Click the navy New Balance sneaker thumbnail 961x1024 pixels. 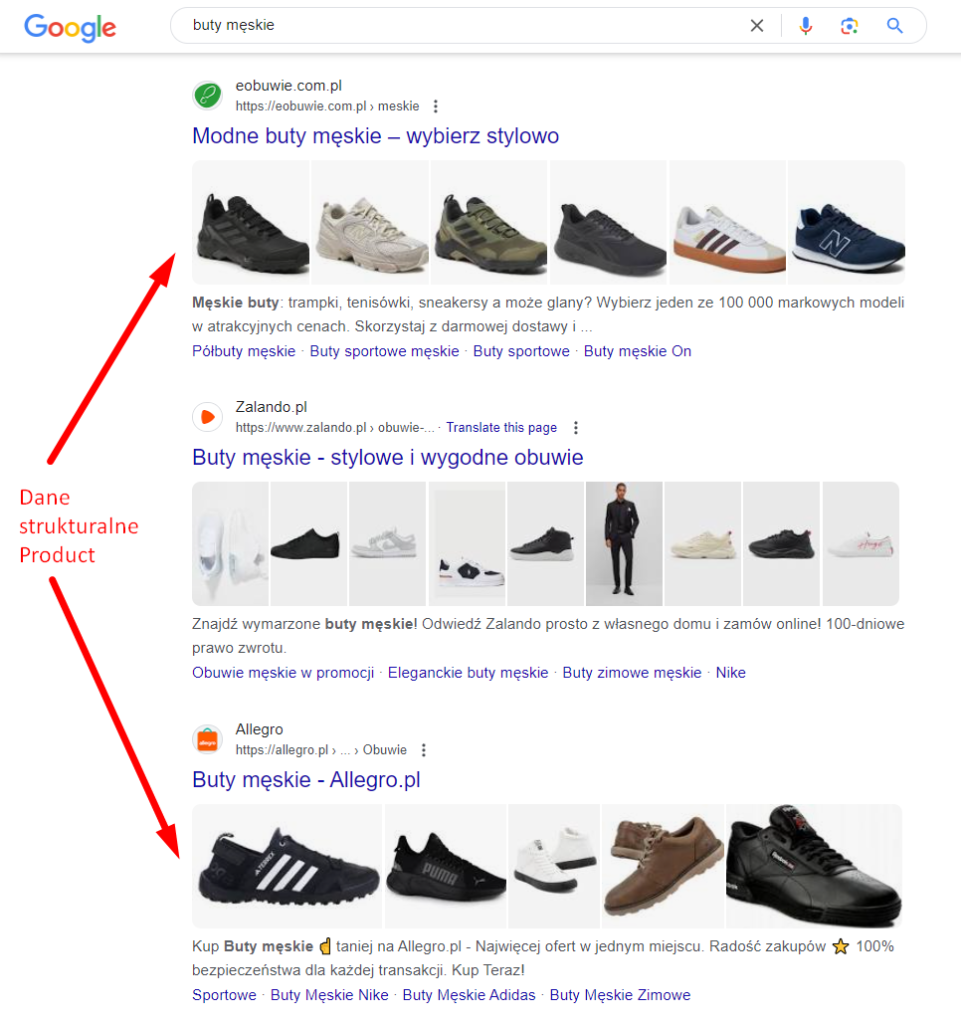tap(847, 223)
